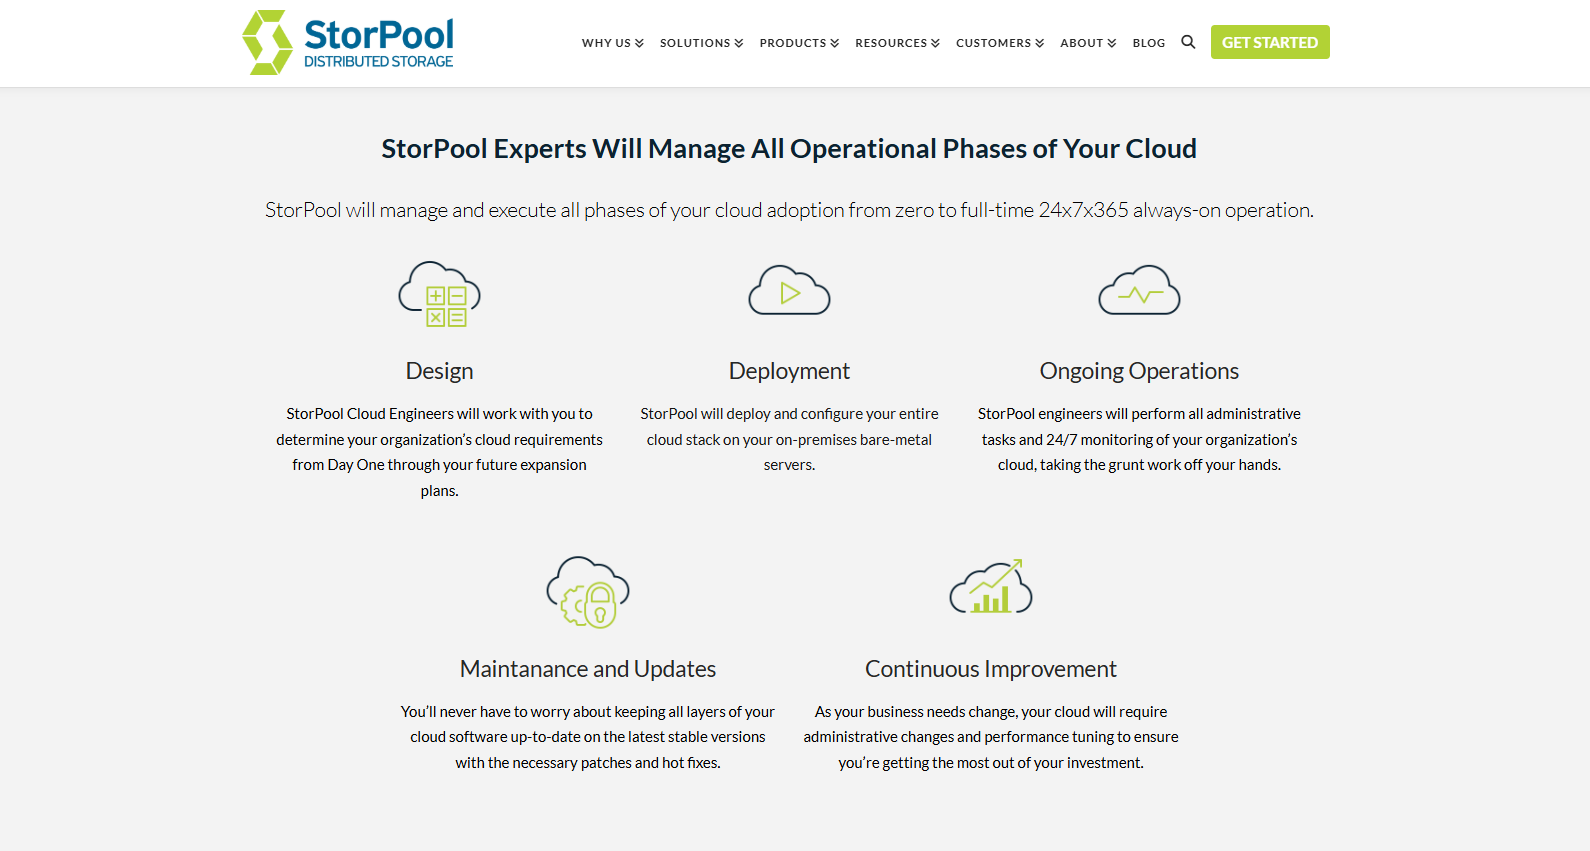The height and width of the screenshot is (851, 1590).
Task: Click the line 'from Day One through your future expansion'
Action: point(440,465)
